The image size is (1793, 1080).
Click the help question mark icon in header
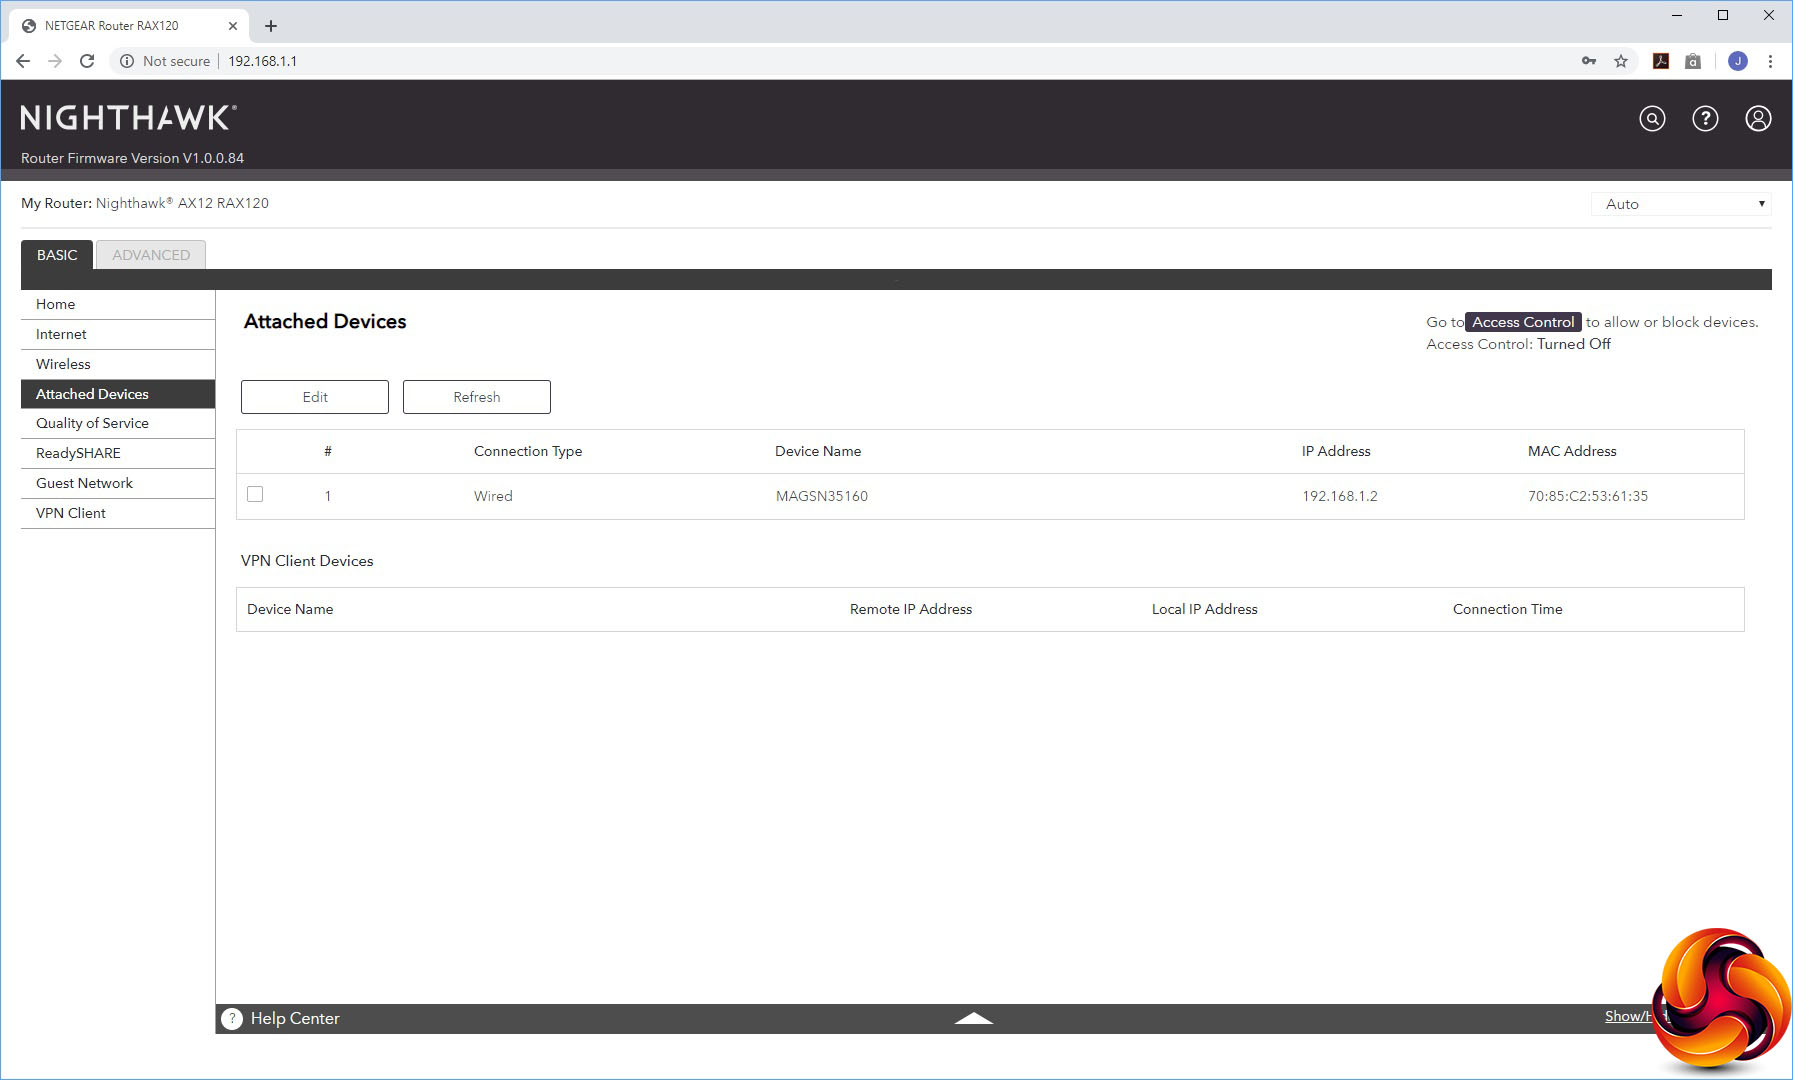click(1705, 119)
